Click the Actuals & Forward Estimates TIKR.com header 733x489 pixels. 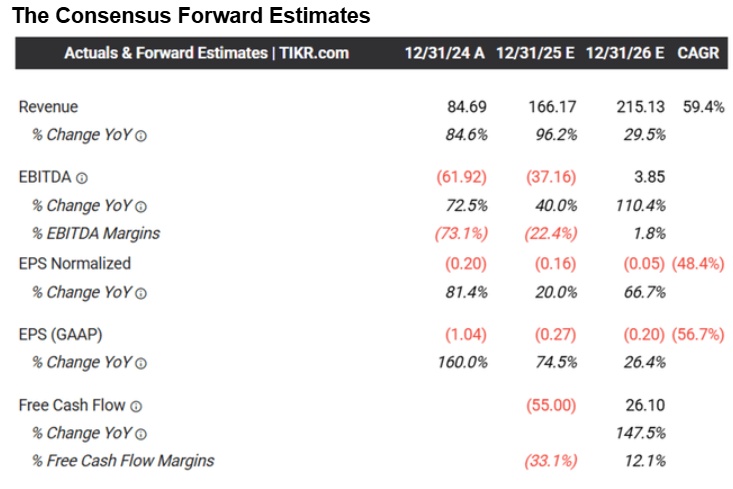(206, 53)
